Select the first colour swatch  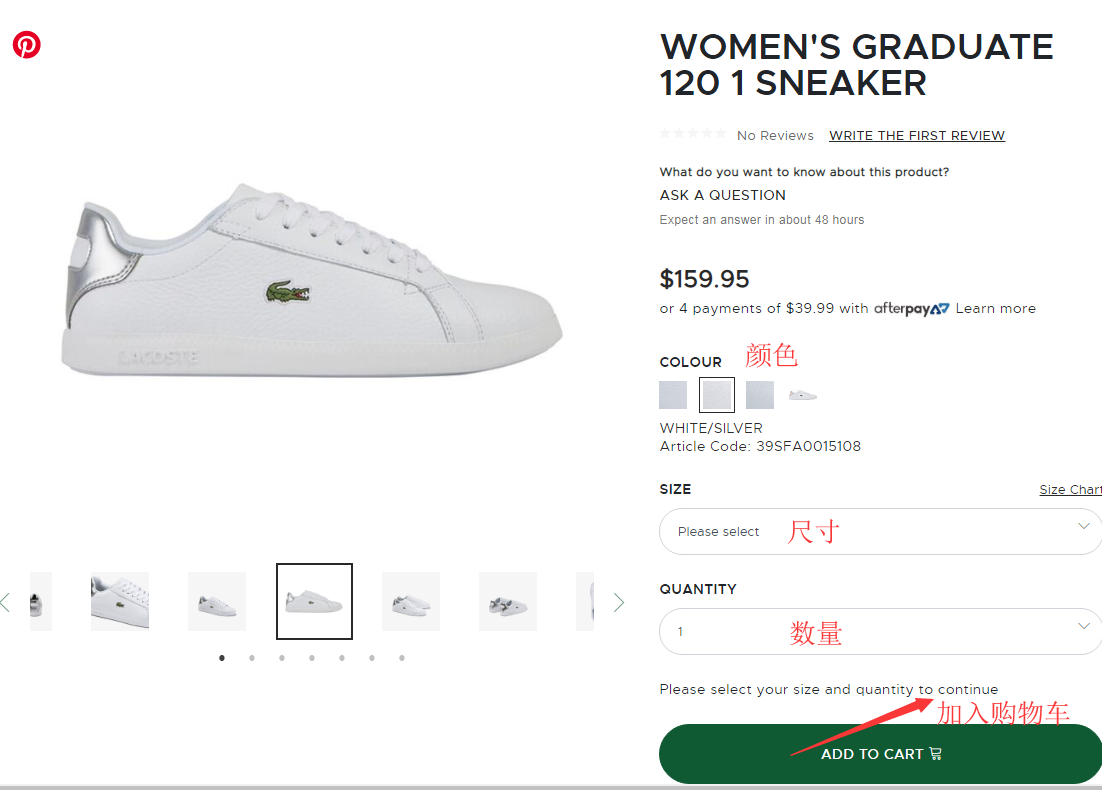(x=673, y=395)
